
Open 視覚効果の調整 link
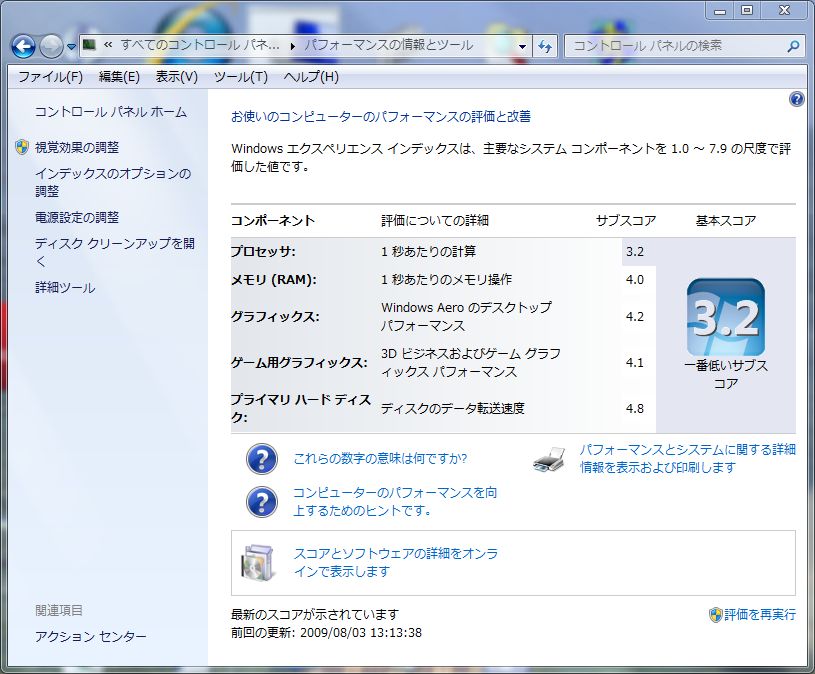77,147
